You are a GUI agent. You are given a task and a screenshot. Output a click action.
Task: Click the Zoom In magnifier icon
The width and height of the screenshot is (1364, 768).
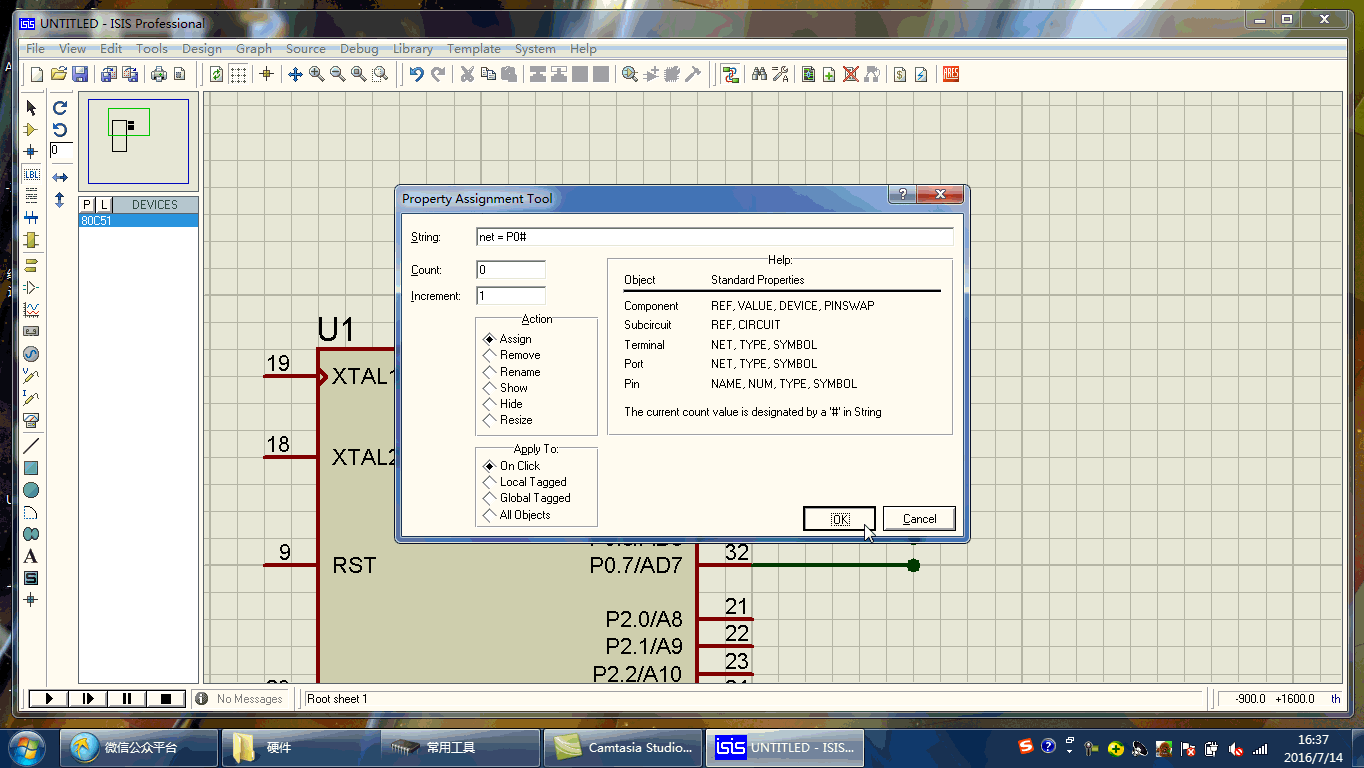click(x=316, y=74)
